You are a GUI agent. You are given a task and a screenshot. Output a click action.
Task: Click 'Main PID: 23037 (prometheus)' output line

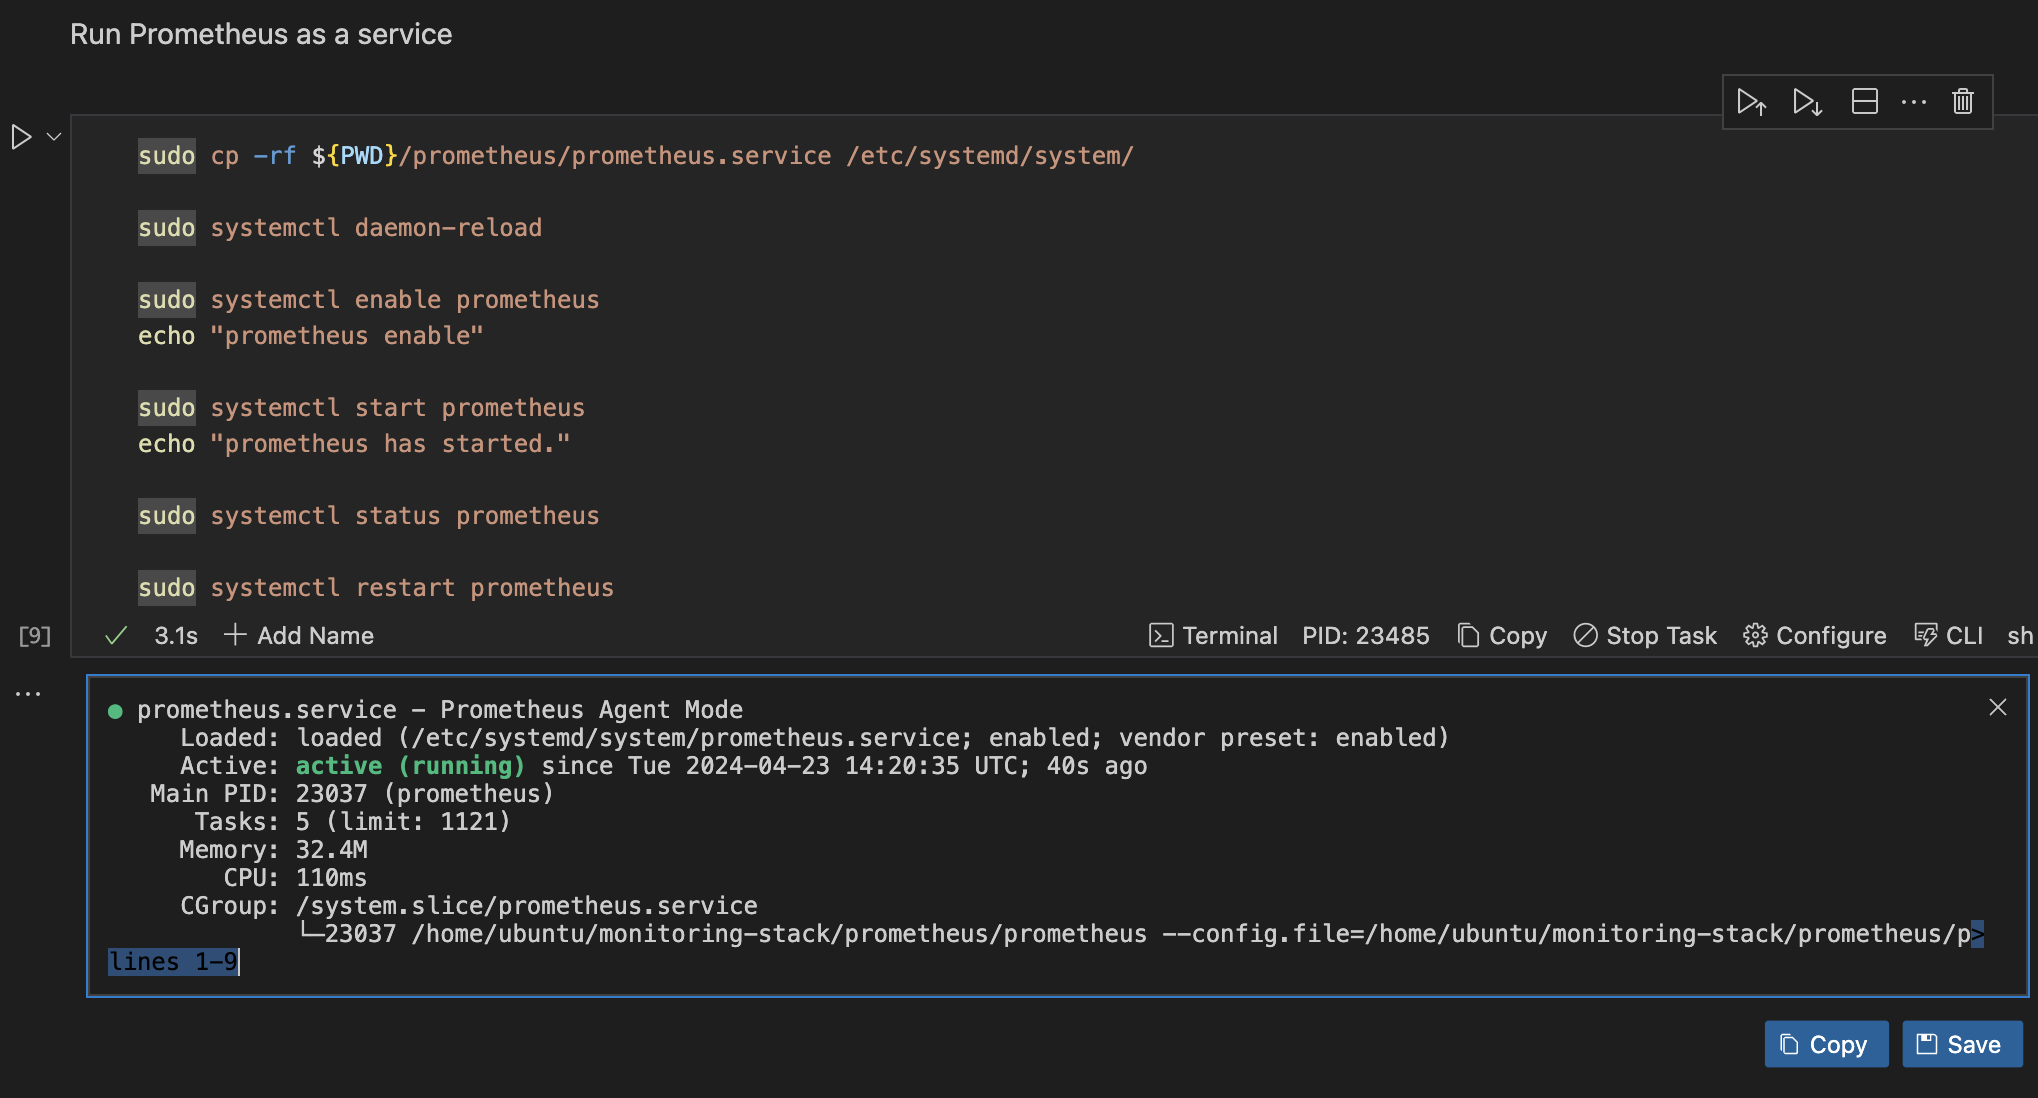pos(352,794)
